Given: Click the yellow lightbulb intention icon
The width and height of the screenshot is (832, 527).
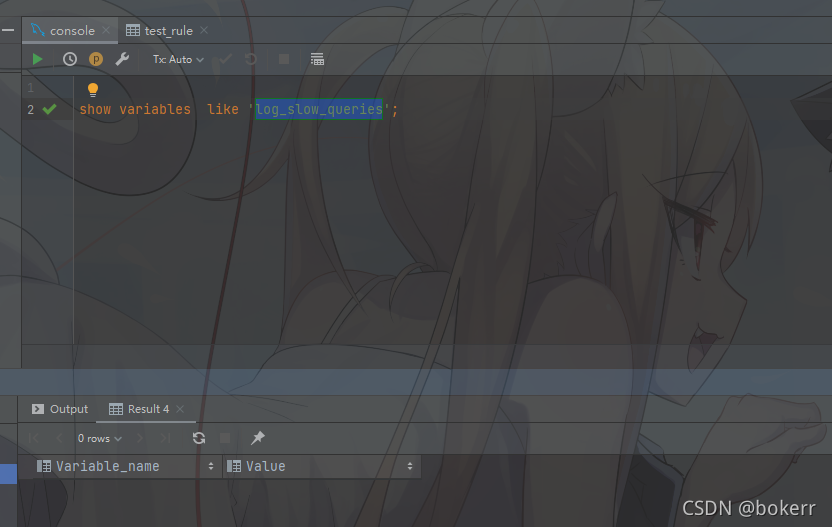Looking at the screenshot, I should [93, 89].
